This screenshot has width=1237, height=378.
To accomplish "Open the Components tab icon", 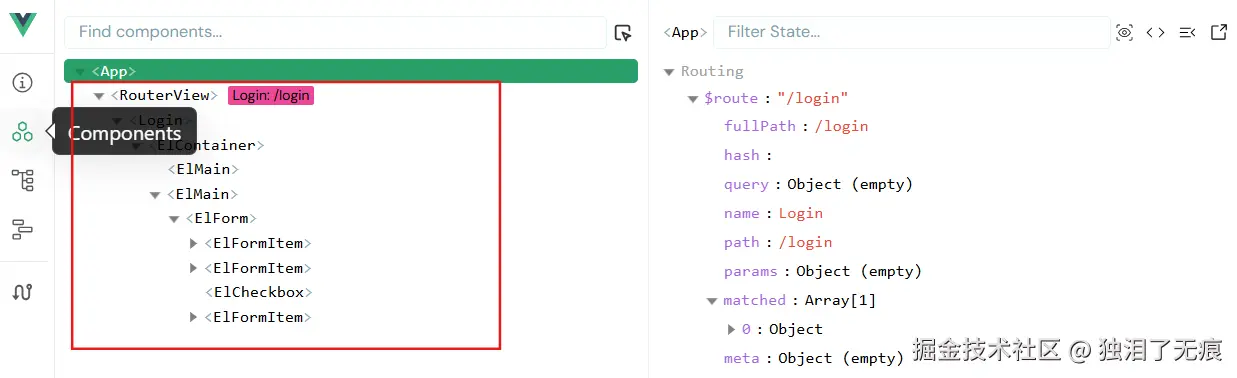I will (x=23, y=131).
